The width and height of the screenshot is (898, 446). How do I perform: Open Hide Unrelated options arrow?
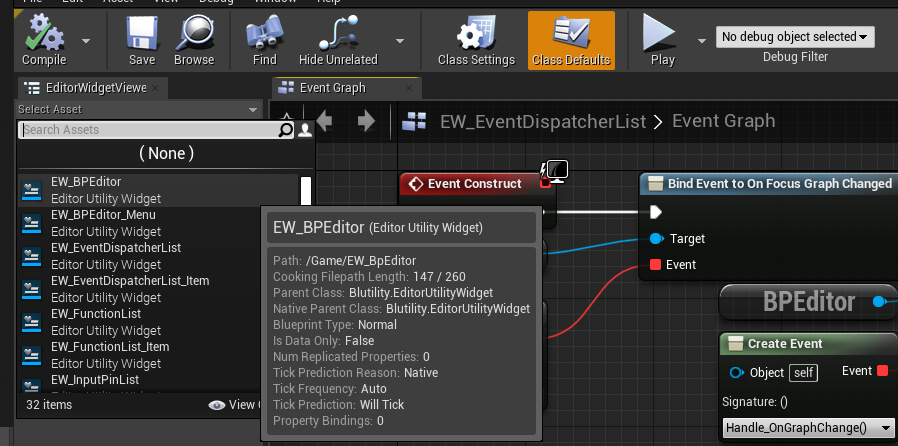coord(400,41)
